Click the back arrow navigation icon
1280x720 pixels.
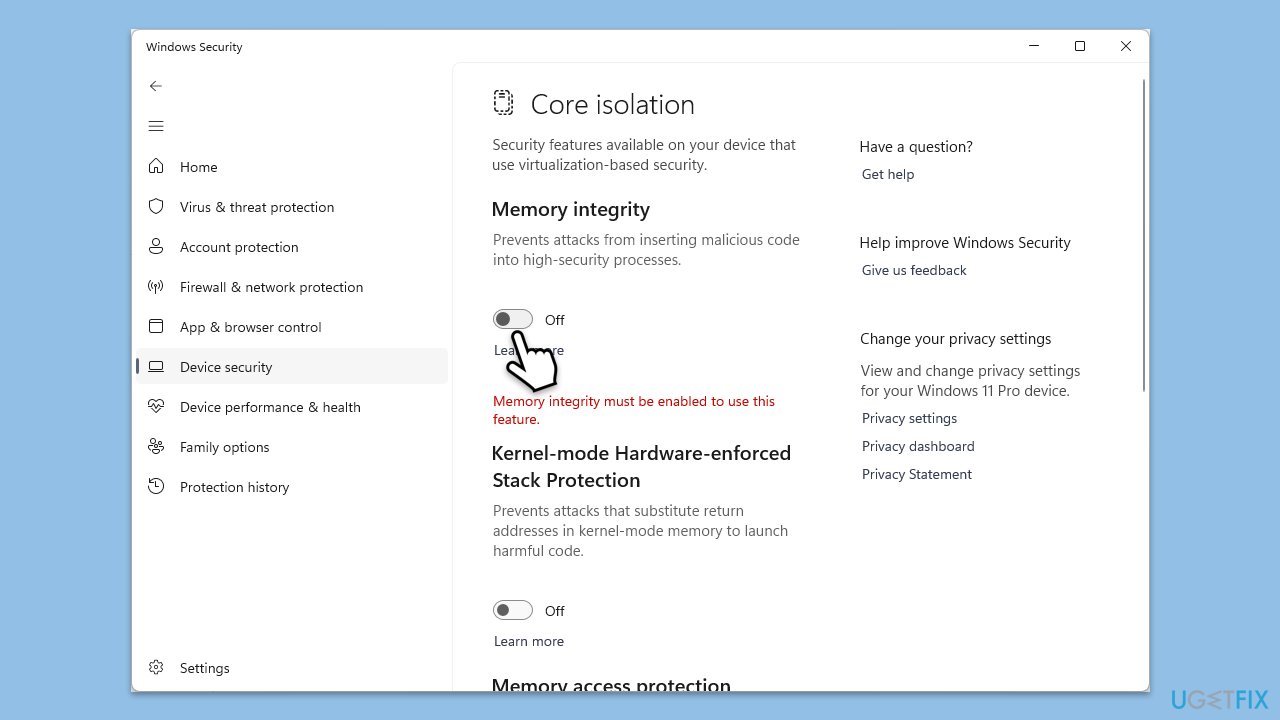pyautogui.click(x=156, y=86)
